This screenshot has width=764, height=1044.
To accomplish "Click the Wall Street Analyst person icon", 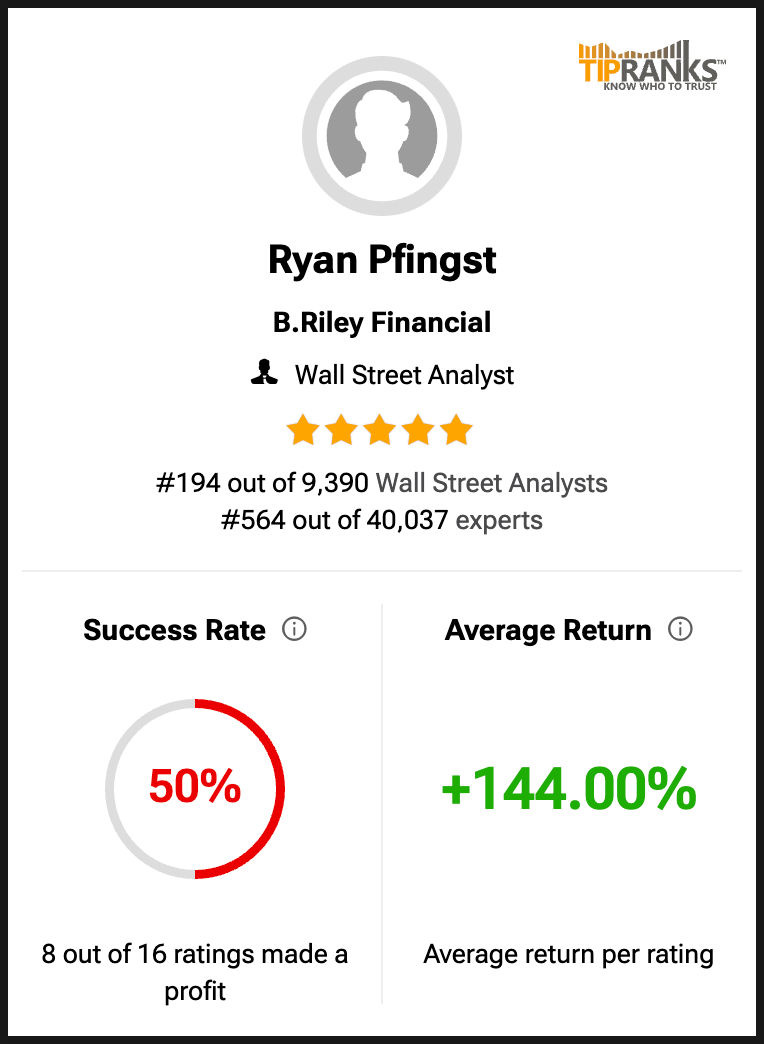I will pos(264,373).
